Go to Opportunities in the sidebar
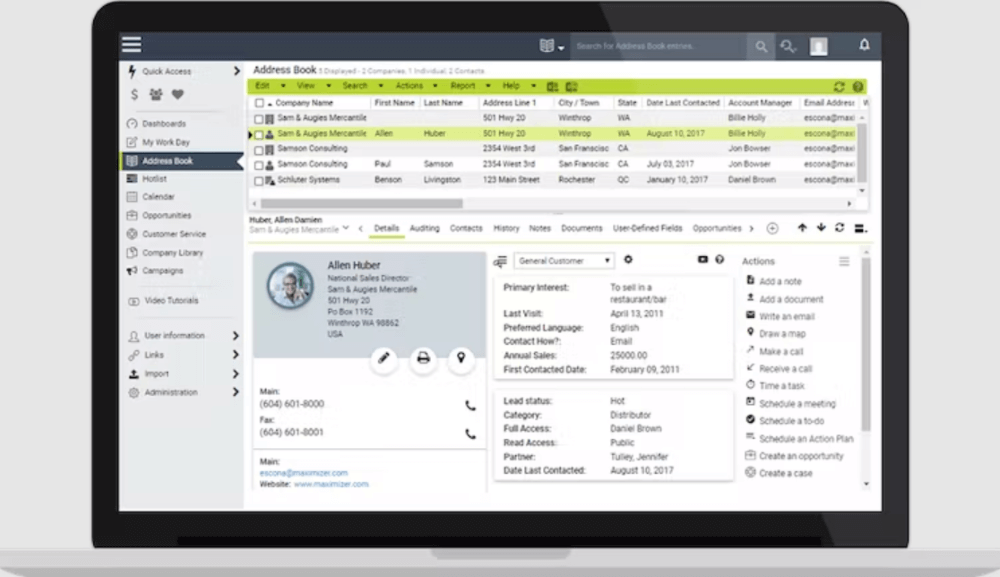Screen dimensions: 1000x577 (x=166, y=215)
